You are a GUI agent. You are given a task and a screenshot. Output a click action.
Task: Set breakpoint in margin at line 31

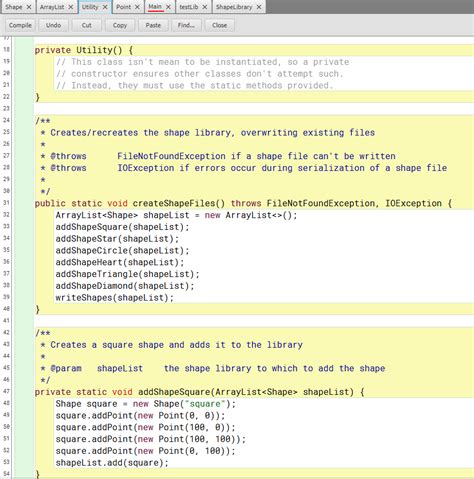(x=23, y=203)
